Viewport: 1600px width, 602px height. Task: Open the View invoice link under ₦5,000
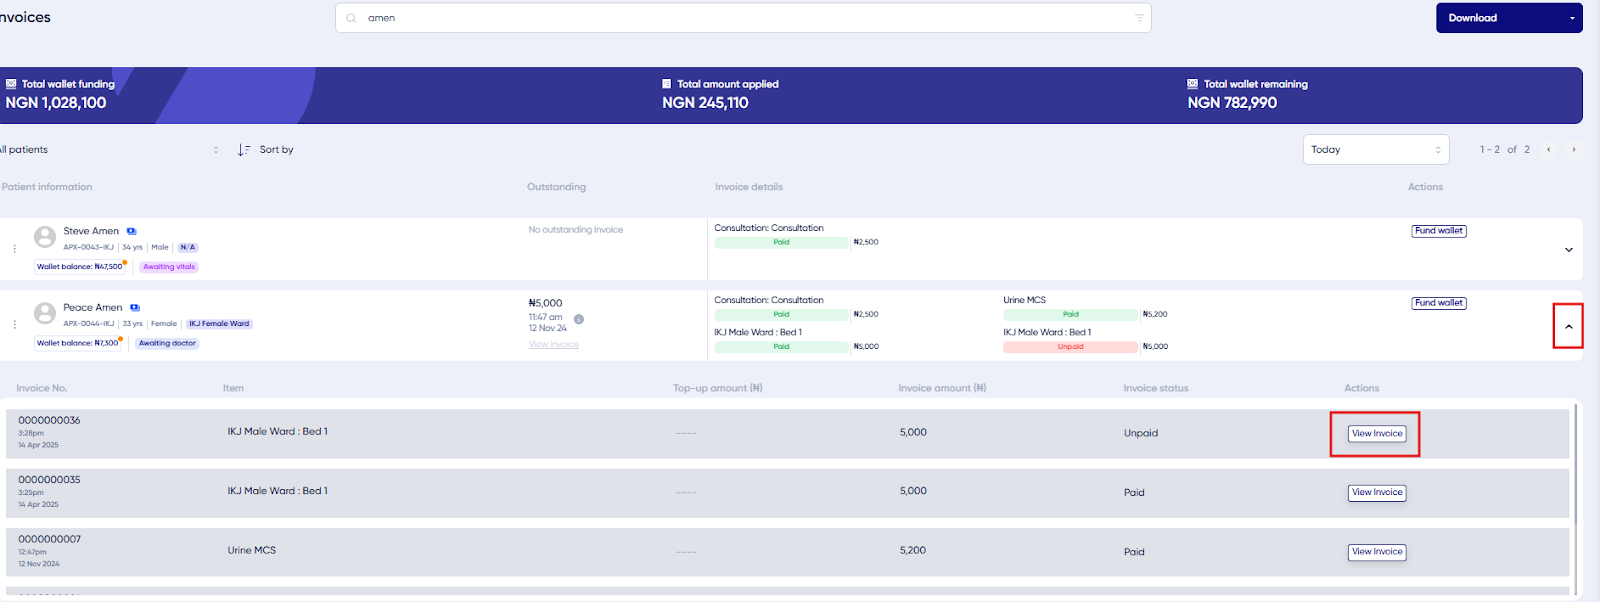coord(554,344)
